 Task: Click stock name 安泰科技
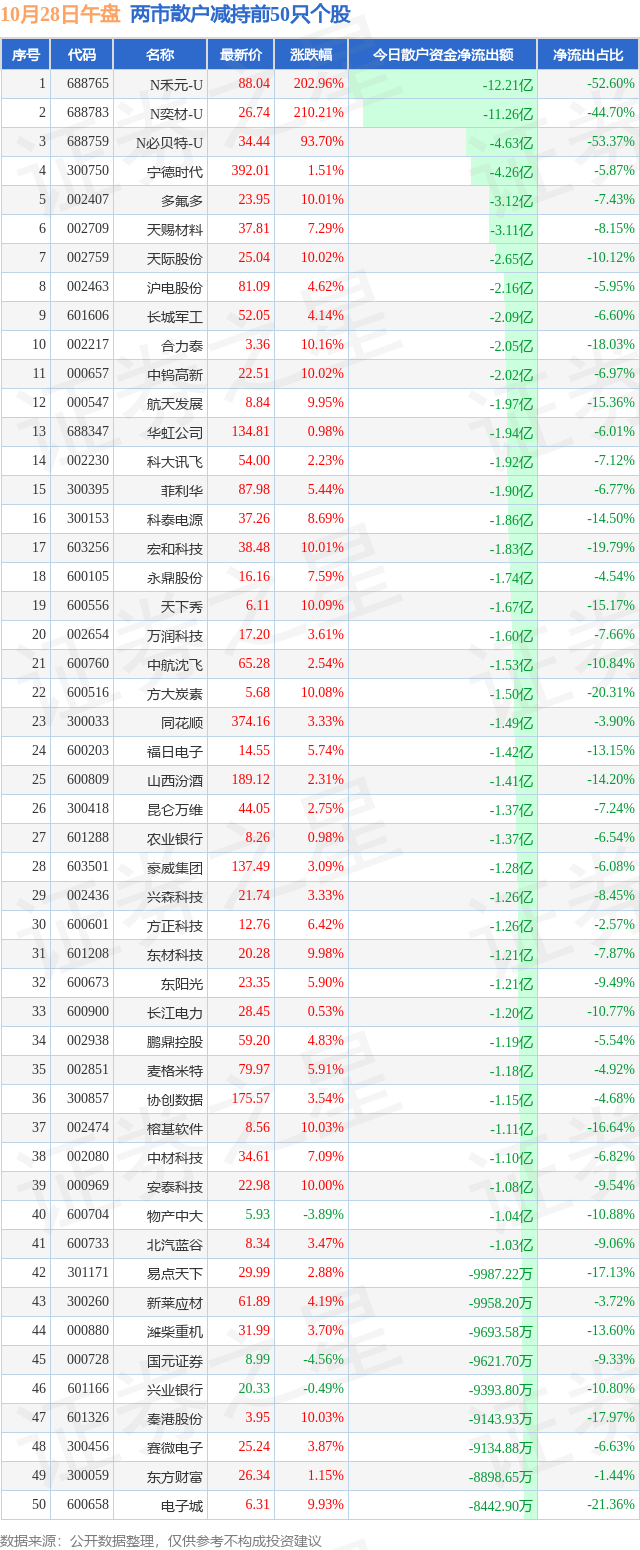pos(175,1186)
